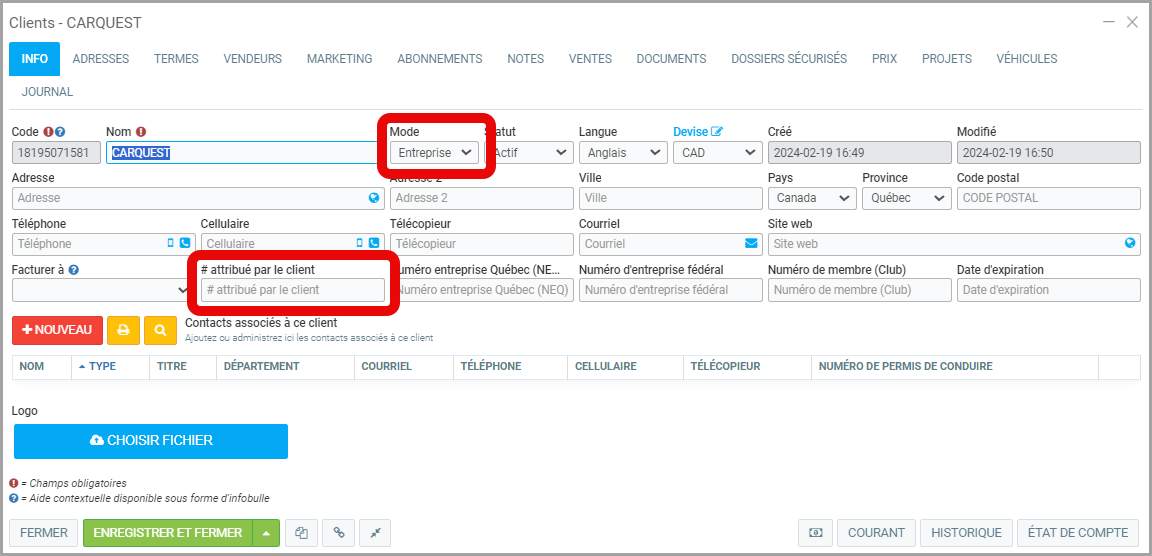Click the red Nouveau button
Image resolution: width=1152 pixels, height=556 pixels.
point(57,330)
